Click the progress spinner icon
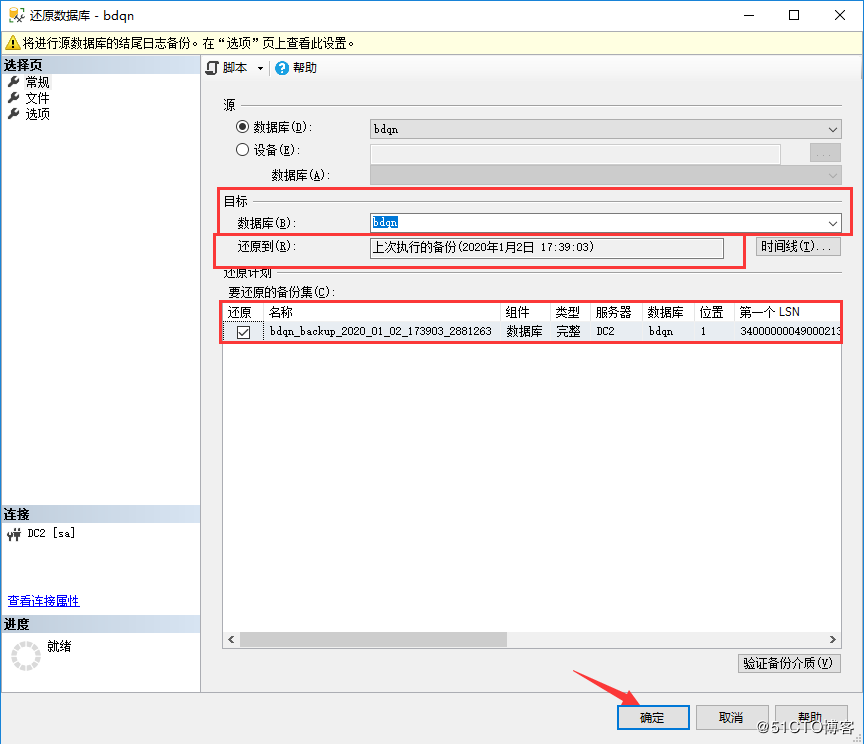 click(x=26, y=656)
